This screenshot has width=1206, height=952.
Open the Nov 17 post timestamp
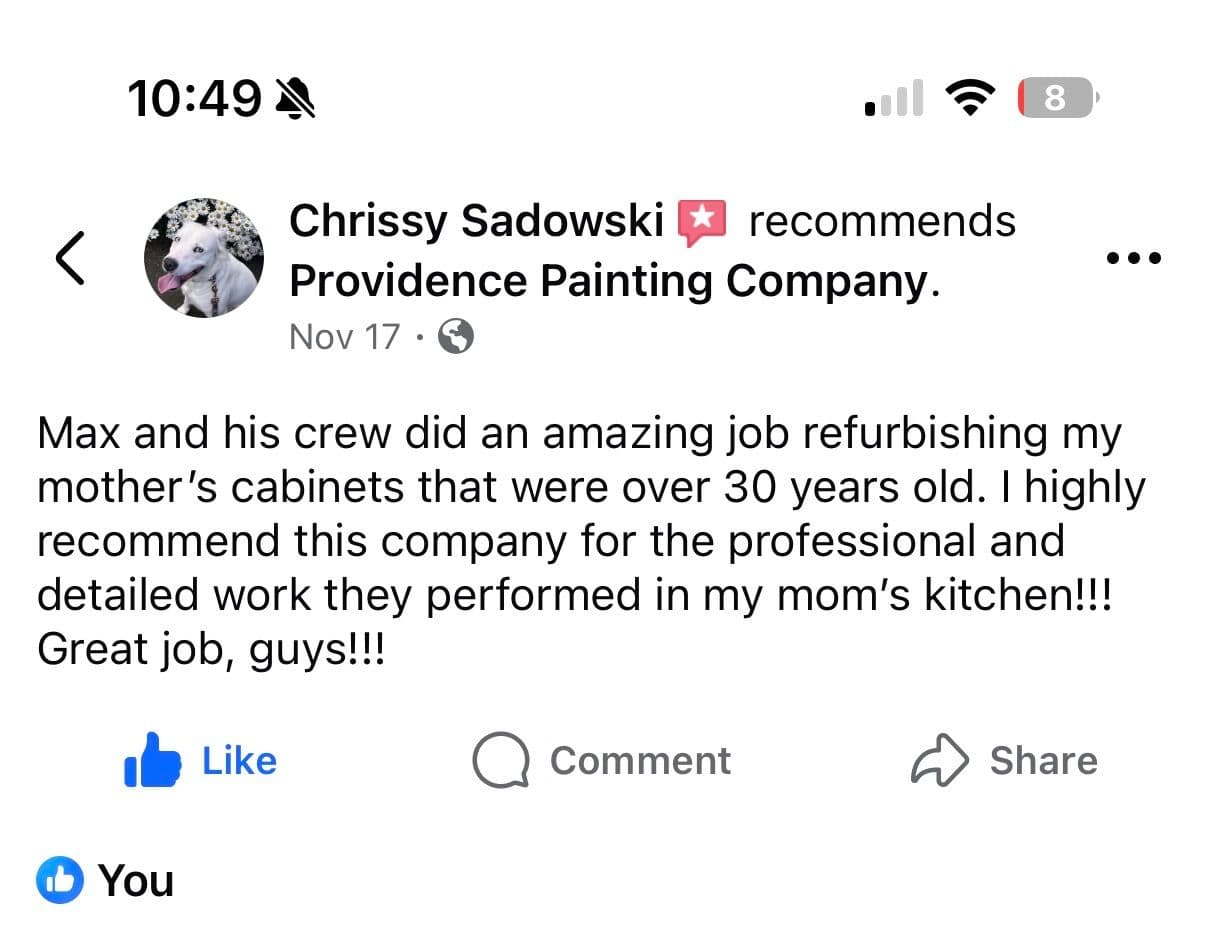click(x=344, y=337)
